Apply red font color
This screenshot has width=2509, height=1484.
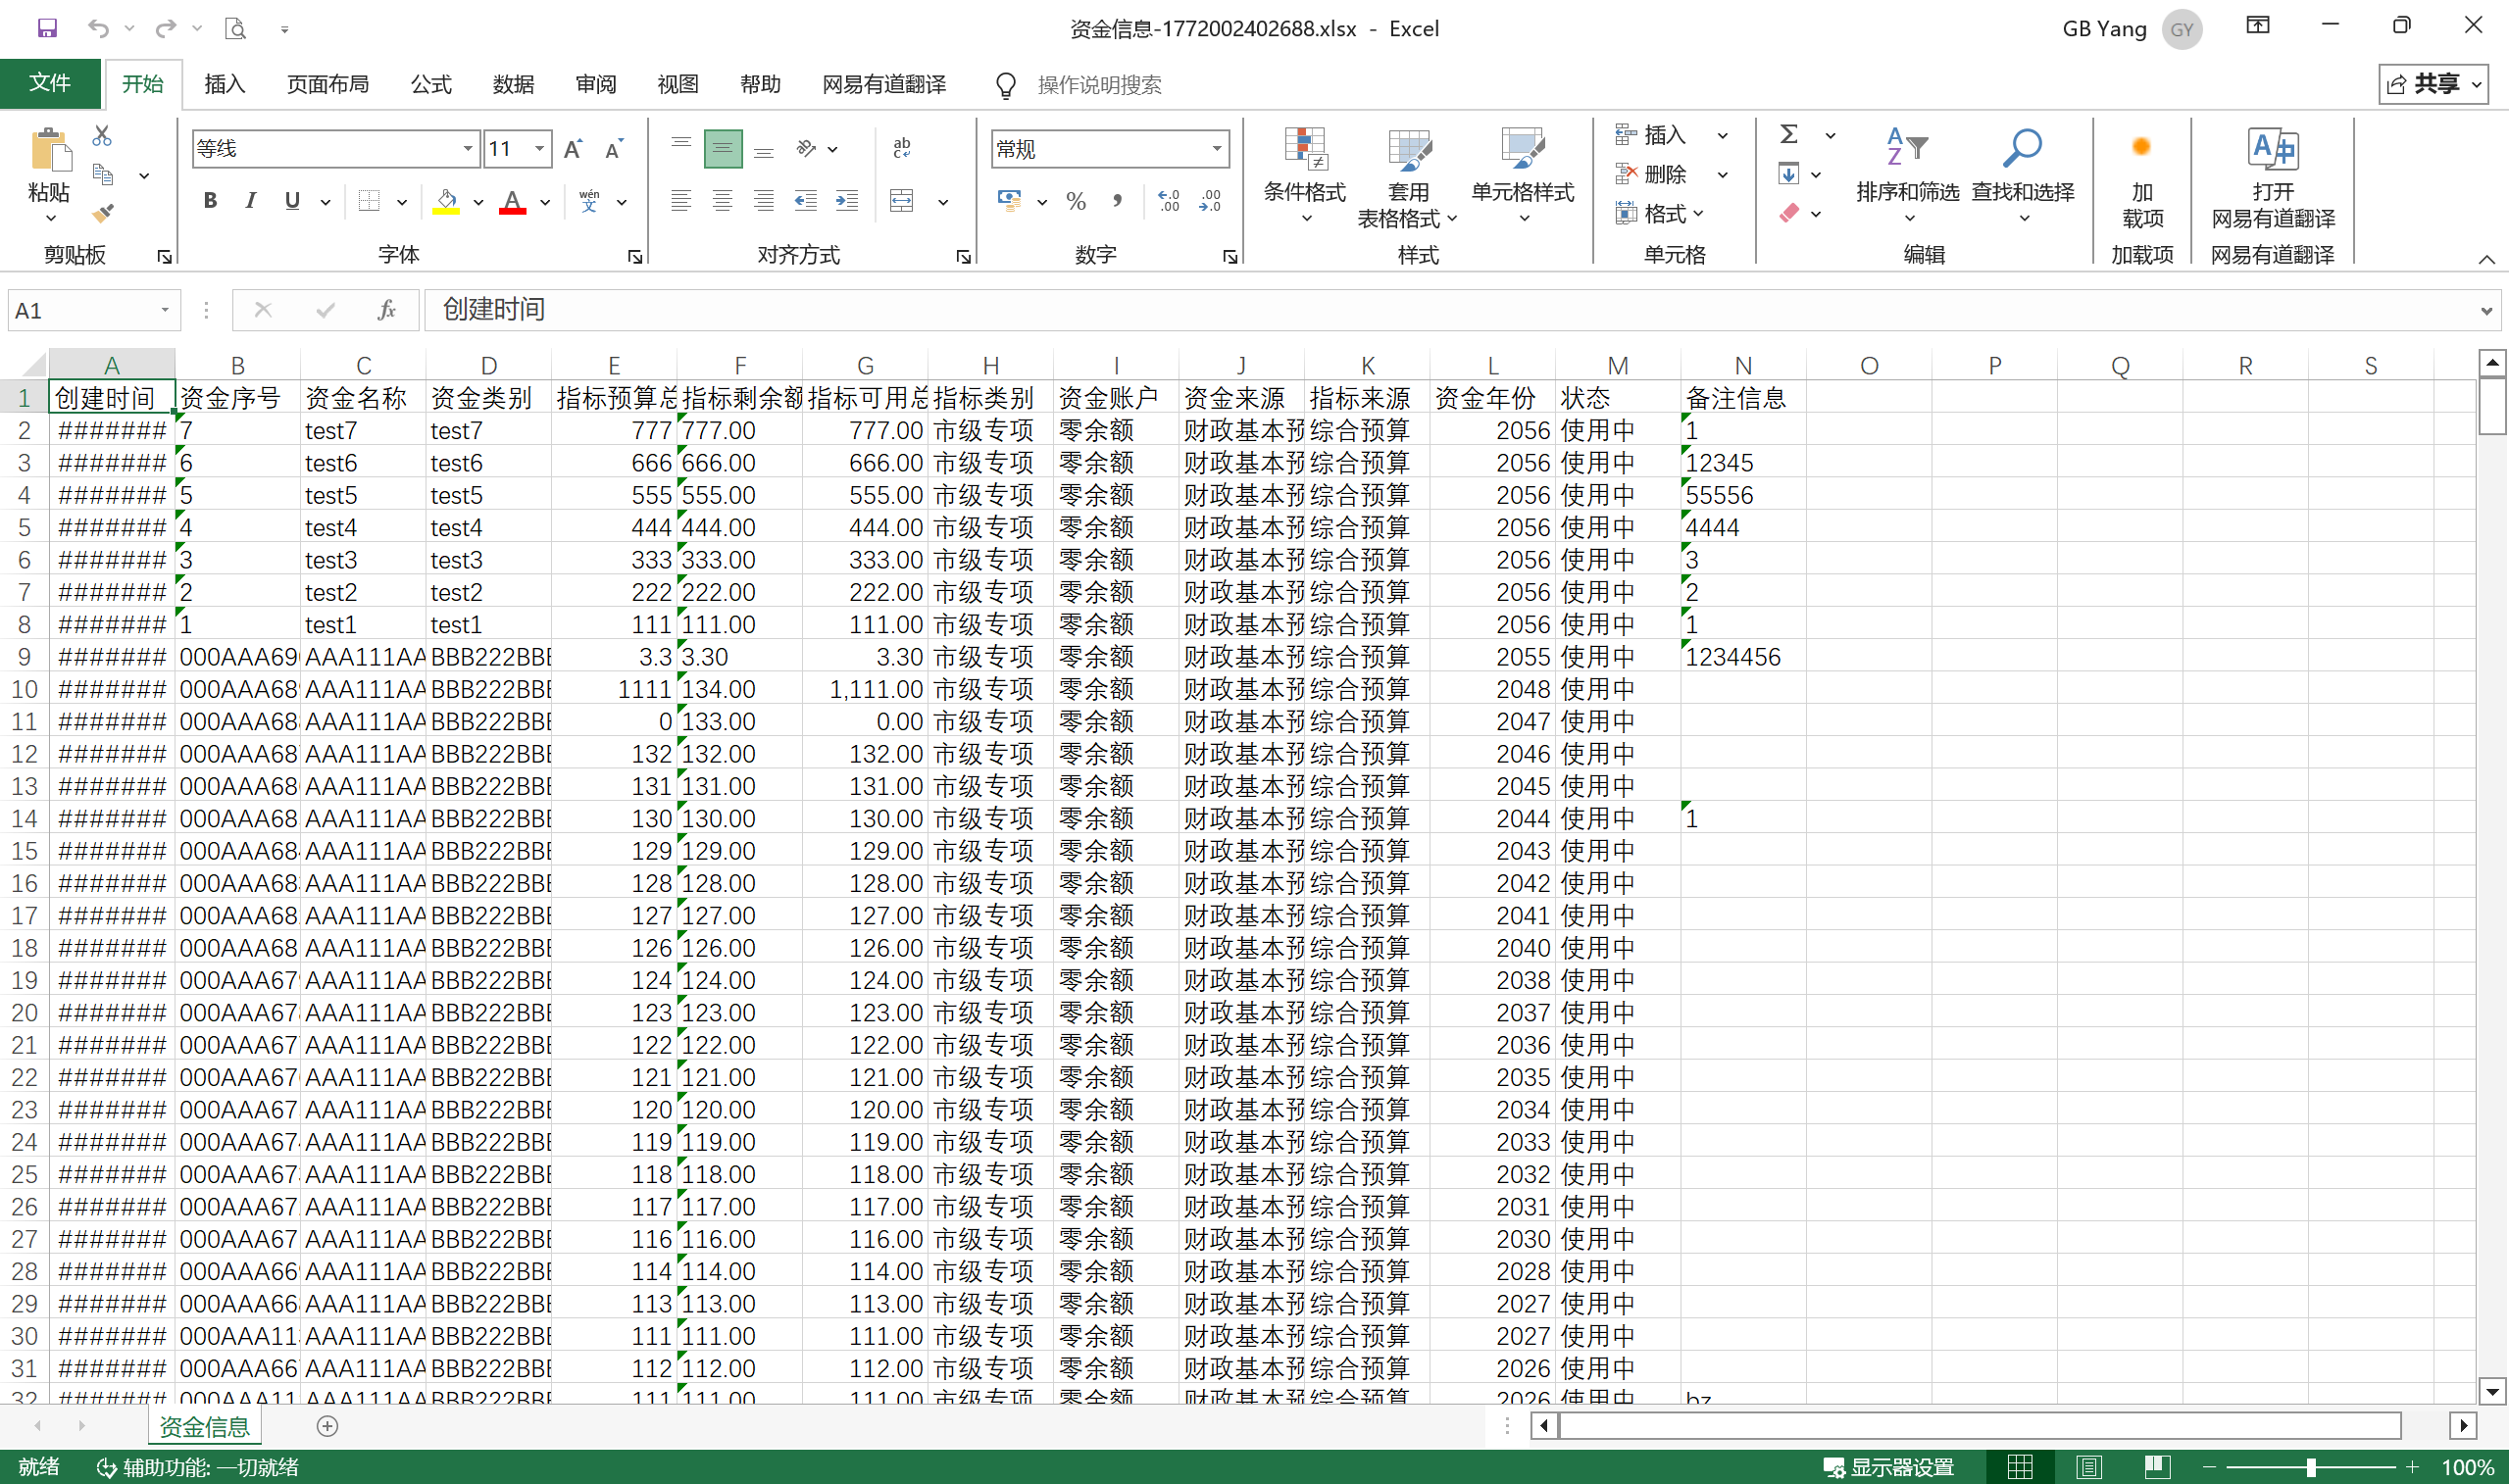[513, 201]
